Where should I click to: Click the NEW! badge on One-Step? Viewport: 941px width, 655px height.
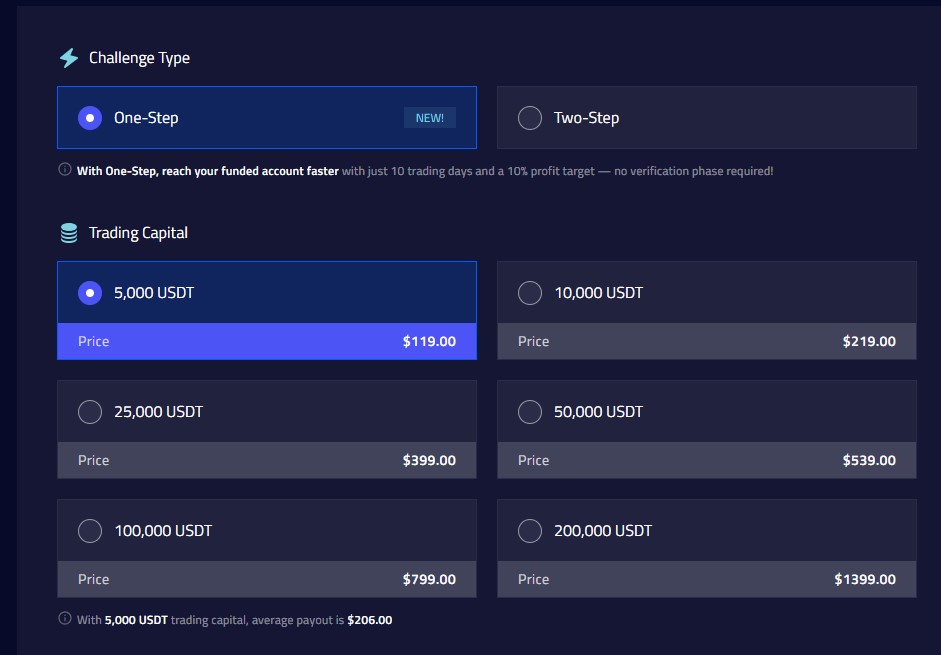tap(430, 118)
